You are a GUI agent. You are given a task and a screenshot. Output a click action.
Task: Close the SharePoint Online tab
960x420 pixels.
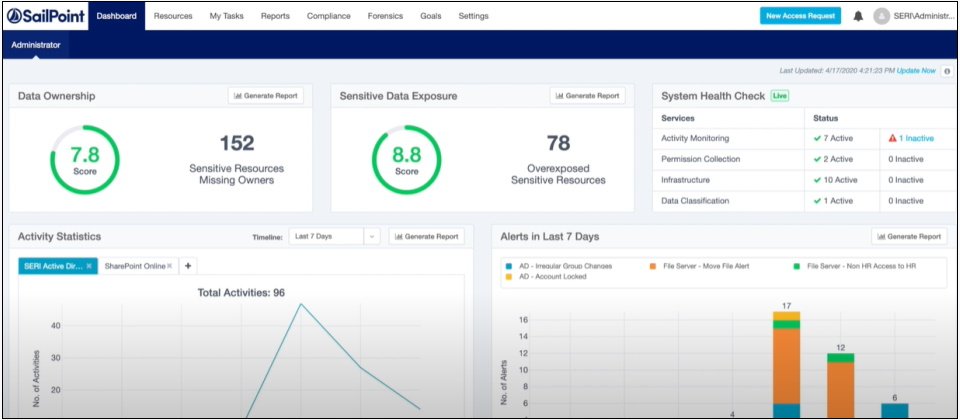click(x=170, y=266)
